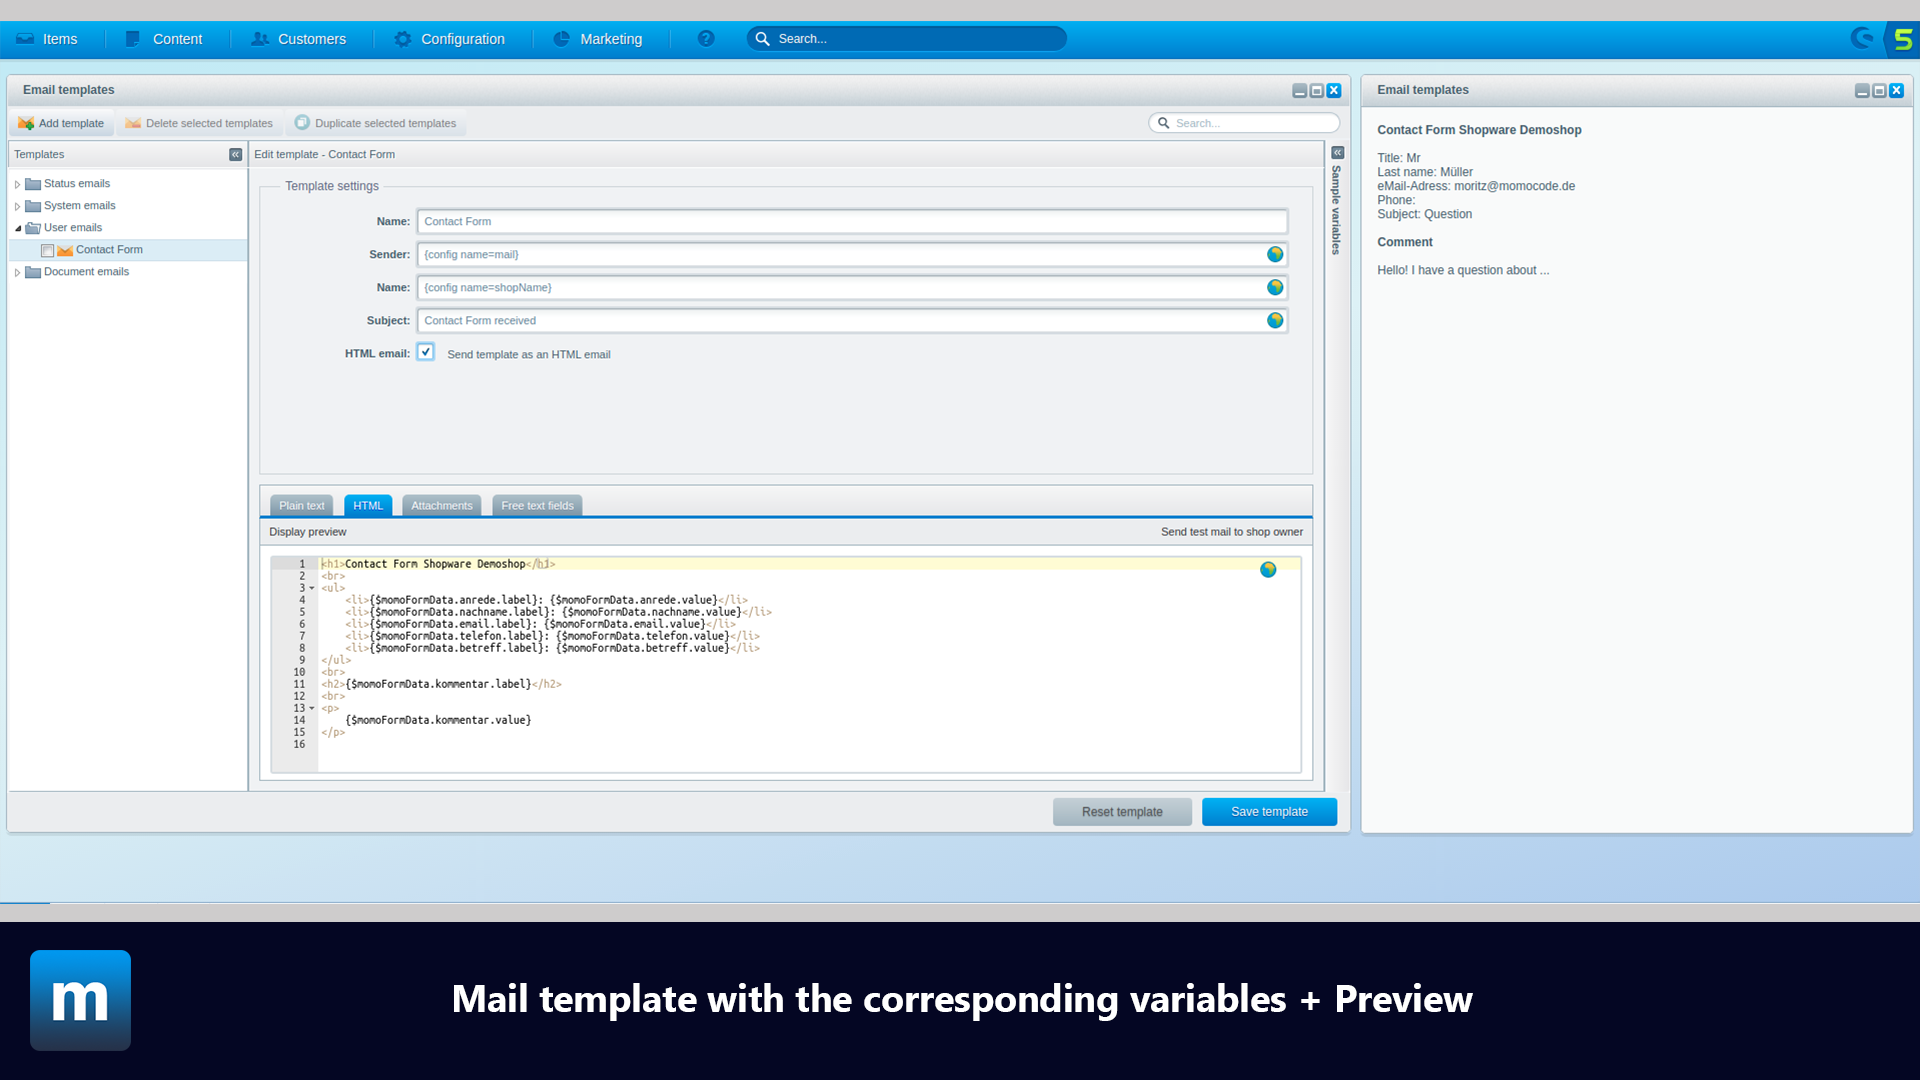
Task: Click Delete selected templates
Action: 199,123
